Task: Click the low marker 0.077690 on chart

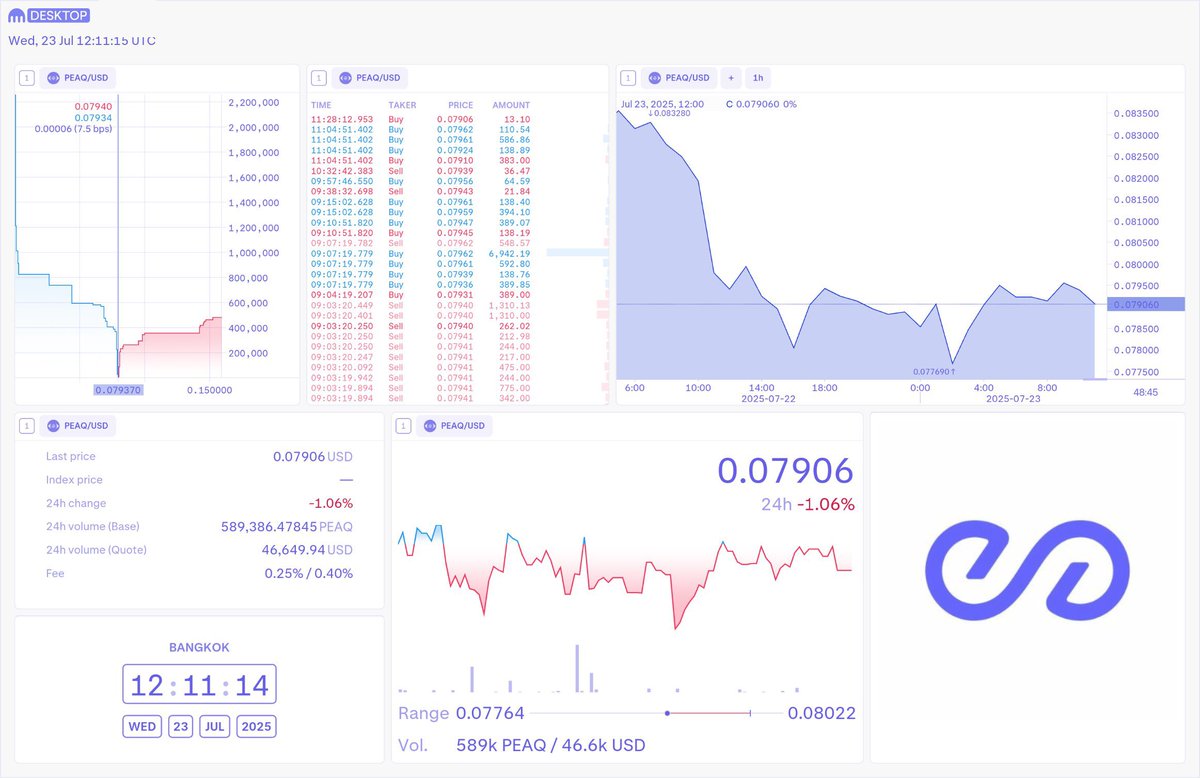Action: point(935,371)
